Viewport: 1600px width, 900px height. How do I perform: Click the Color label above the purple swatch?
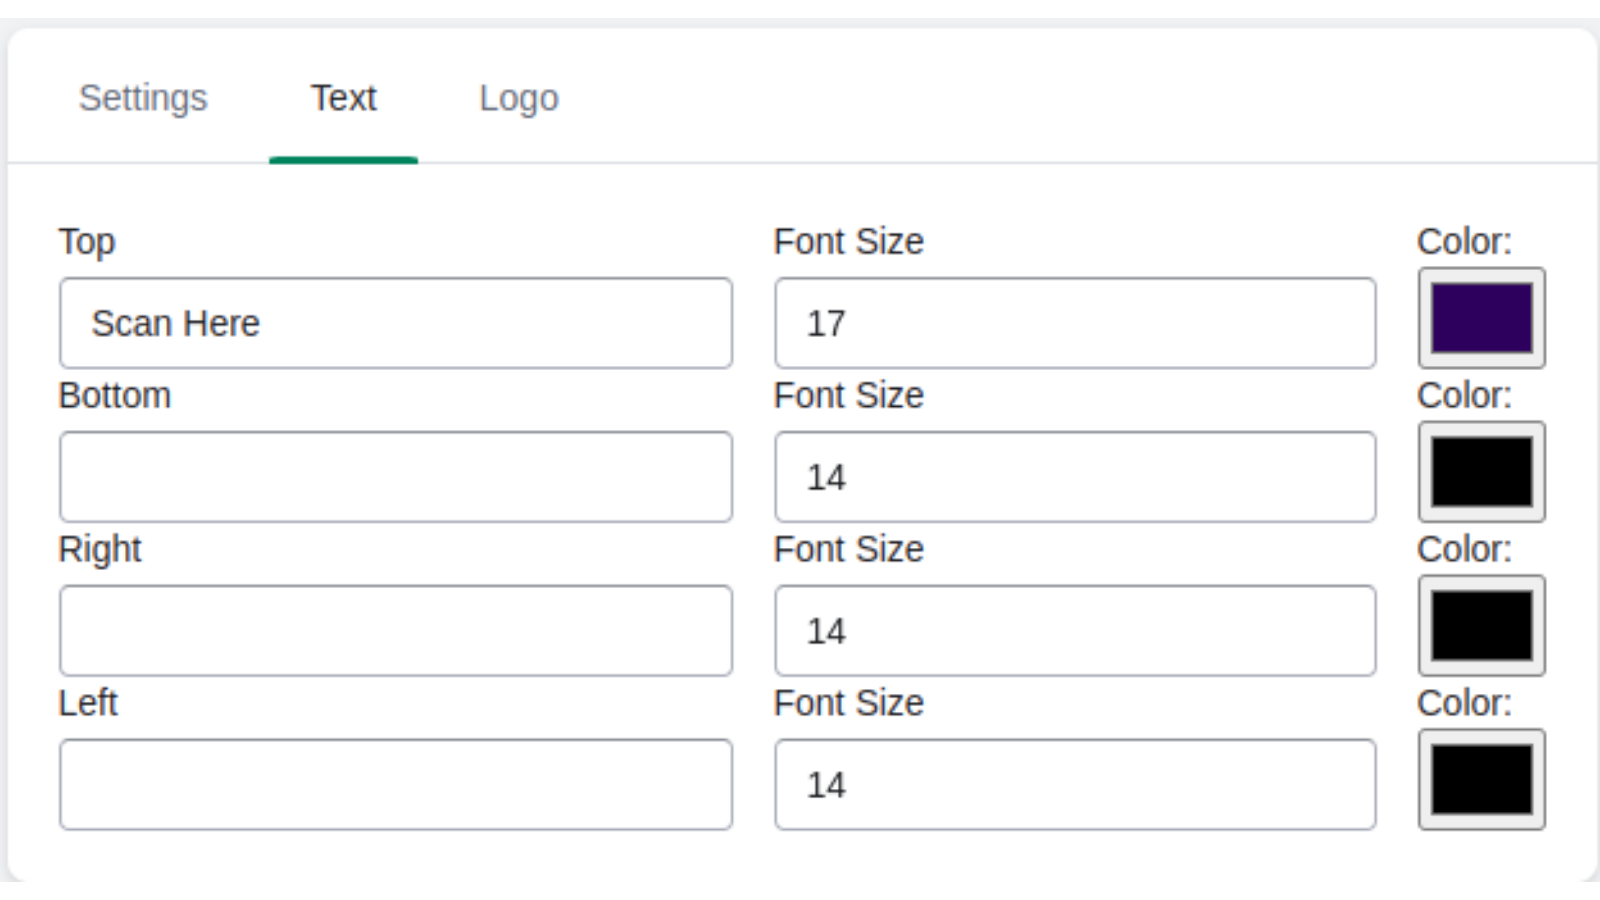1464,242
